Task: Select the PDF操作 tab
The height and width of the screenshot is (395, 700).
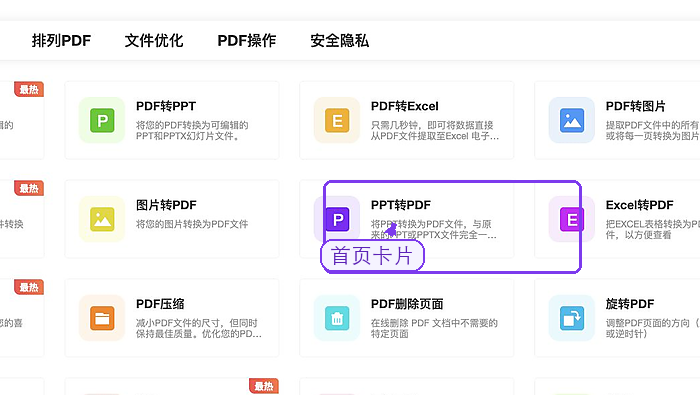Action: coord(247,41)
